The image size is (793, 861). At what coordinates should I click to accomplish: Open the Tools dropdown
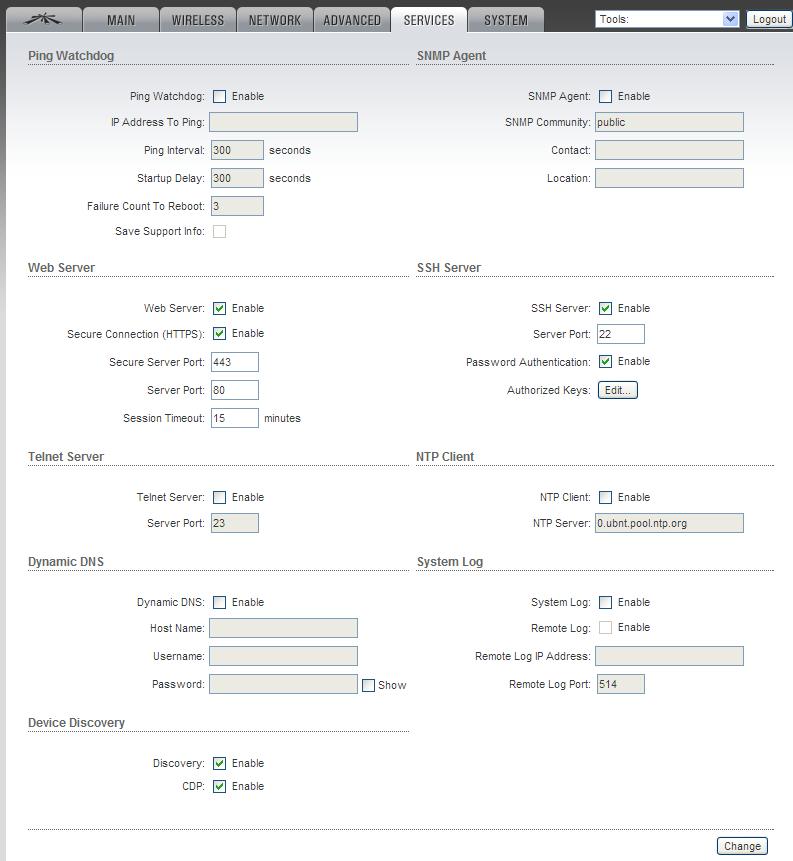point(667,19)
